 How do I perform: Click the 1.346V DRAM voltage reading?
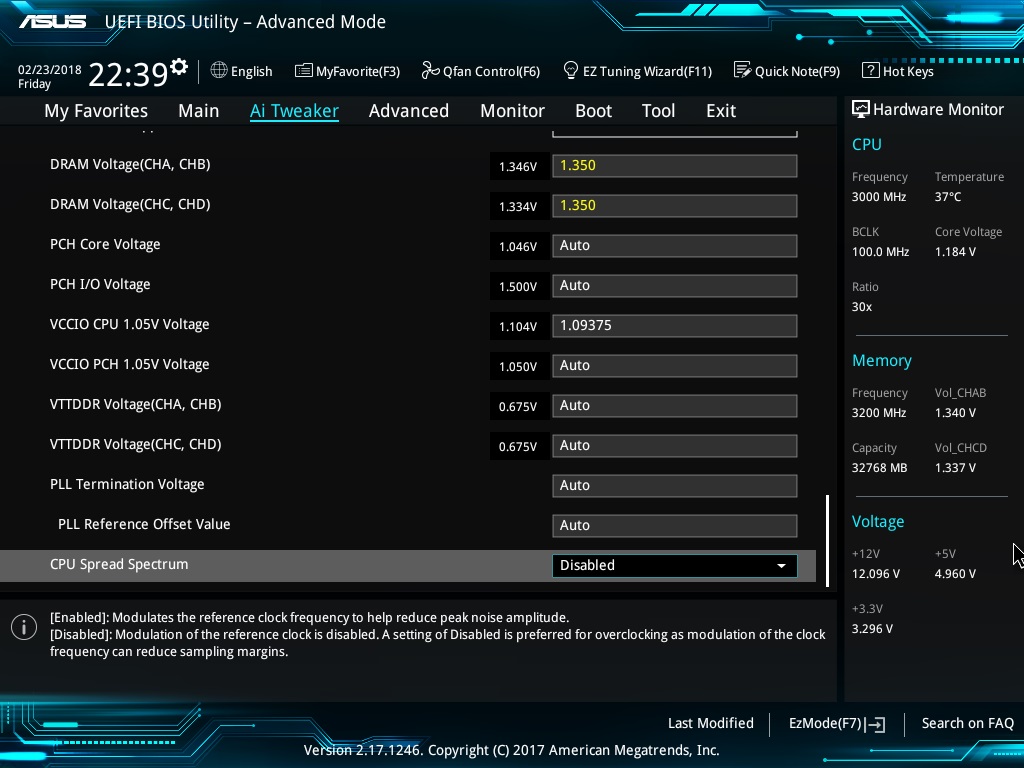[518, 167]
